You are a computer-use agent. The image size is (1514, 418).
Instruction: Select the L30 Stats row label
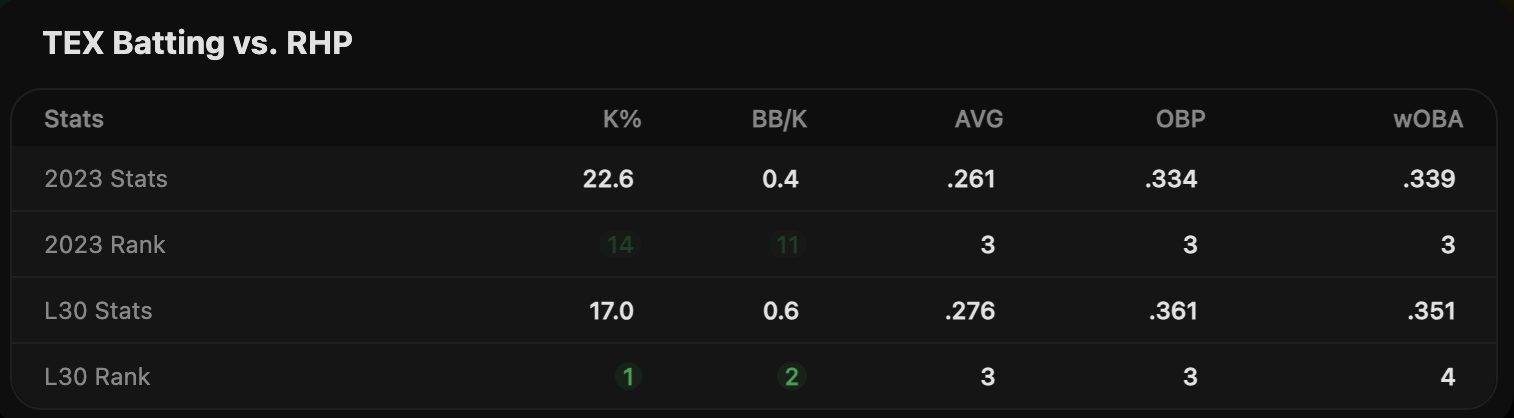point(98,311)
